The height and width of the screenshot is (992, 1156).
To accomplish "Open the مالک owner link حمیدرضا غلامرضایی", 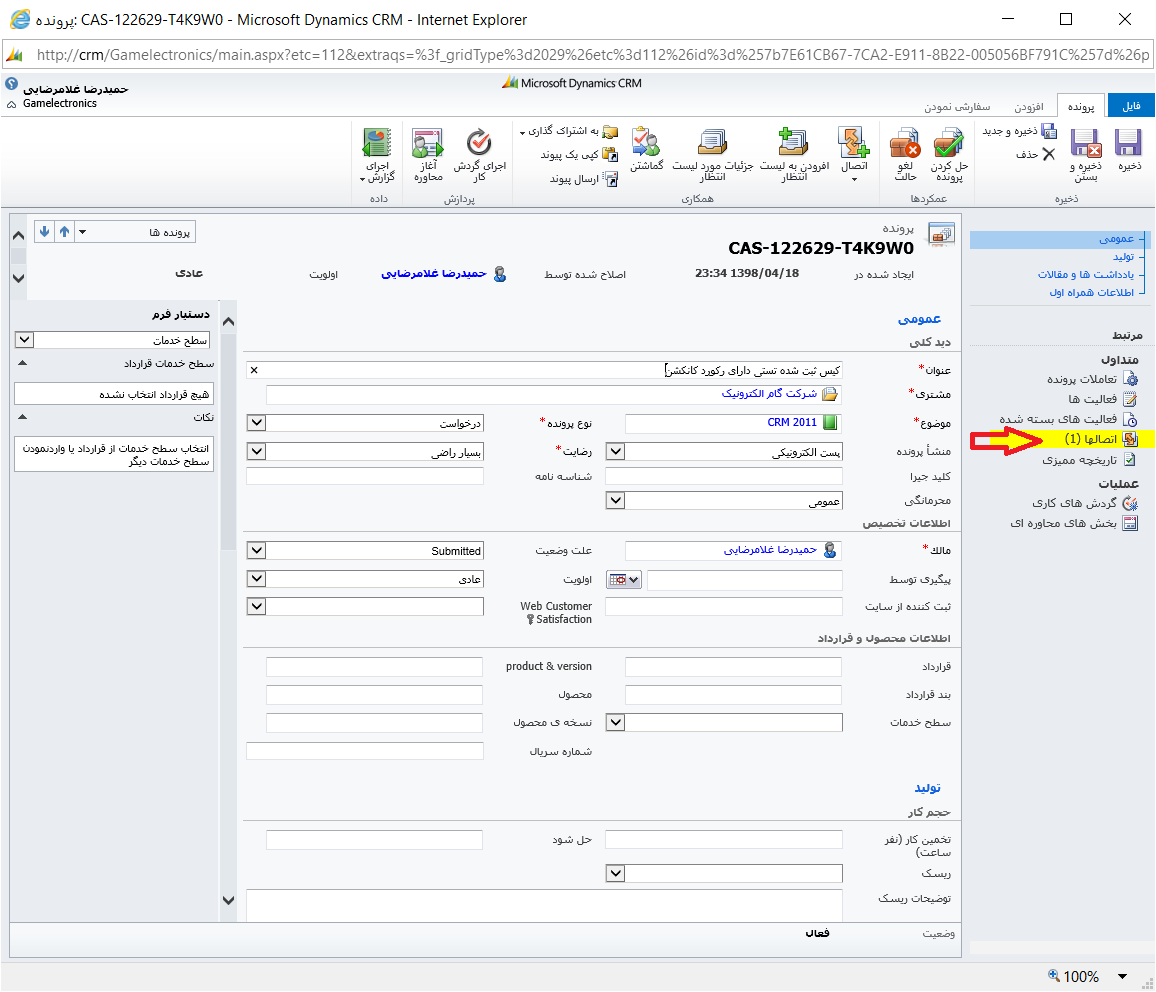I will [770, 550].
